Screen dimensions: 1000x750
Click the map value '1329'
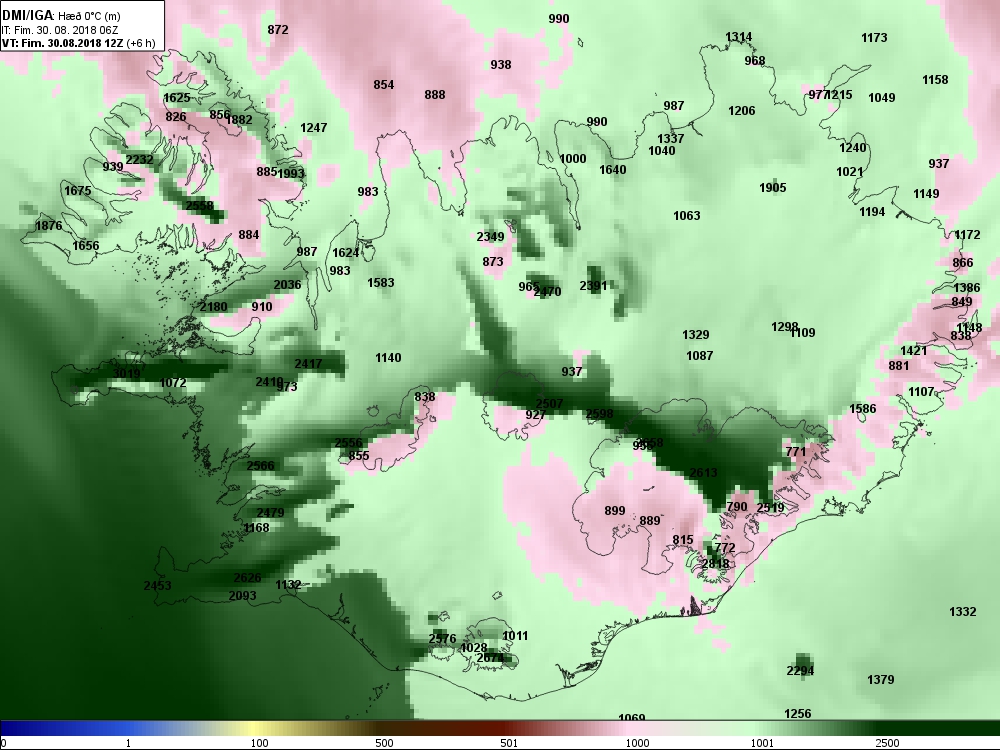696,335
